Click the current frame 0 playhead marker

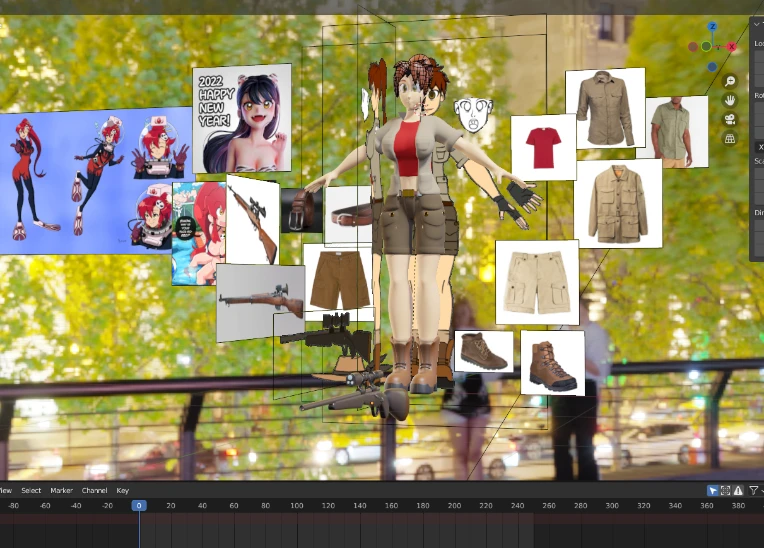click(x=139, y=506)
